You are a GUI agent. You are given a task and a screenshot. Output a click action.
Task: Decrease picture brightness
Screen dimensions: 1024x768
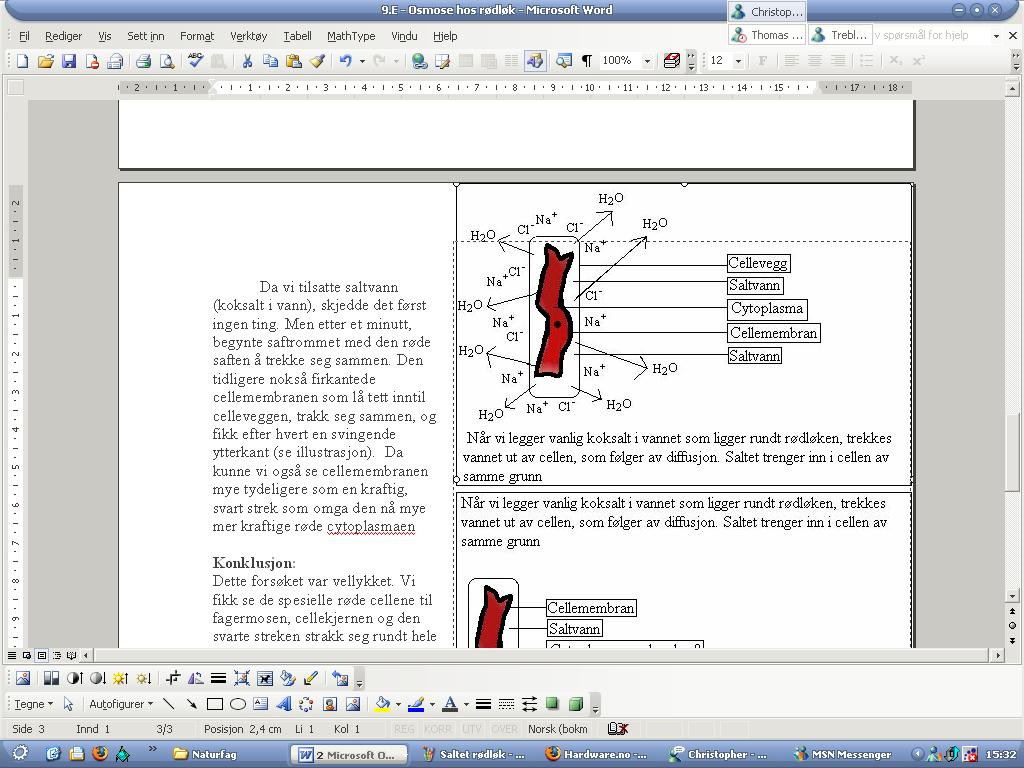143,678
